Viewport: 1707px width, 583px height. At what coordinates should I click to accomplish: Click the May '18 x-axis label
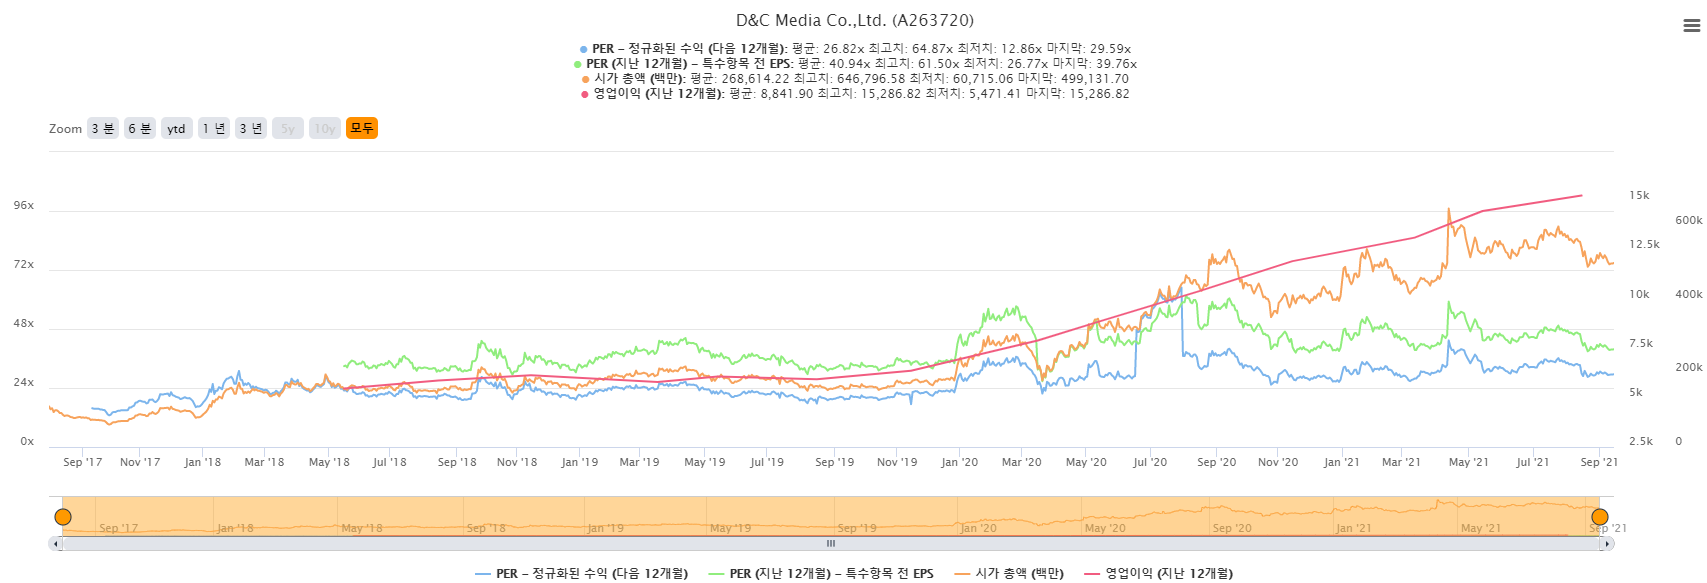click(x=329, y=462)
